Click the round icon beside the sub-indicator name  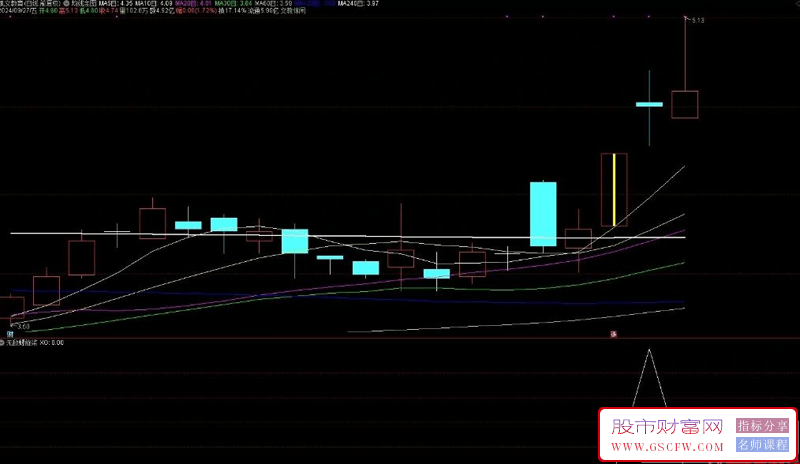2,343
